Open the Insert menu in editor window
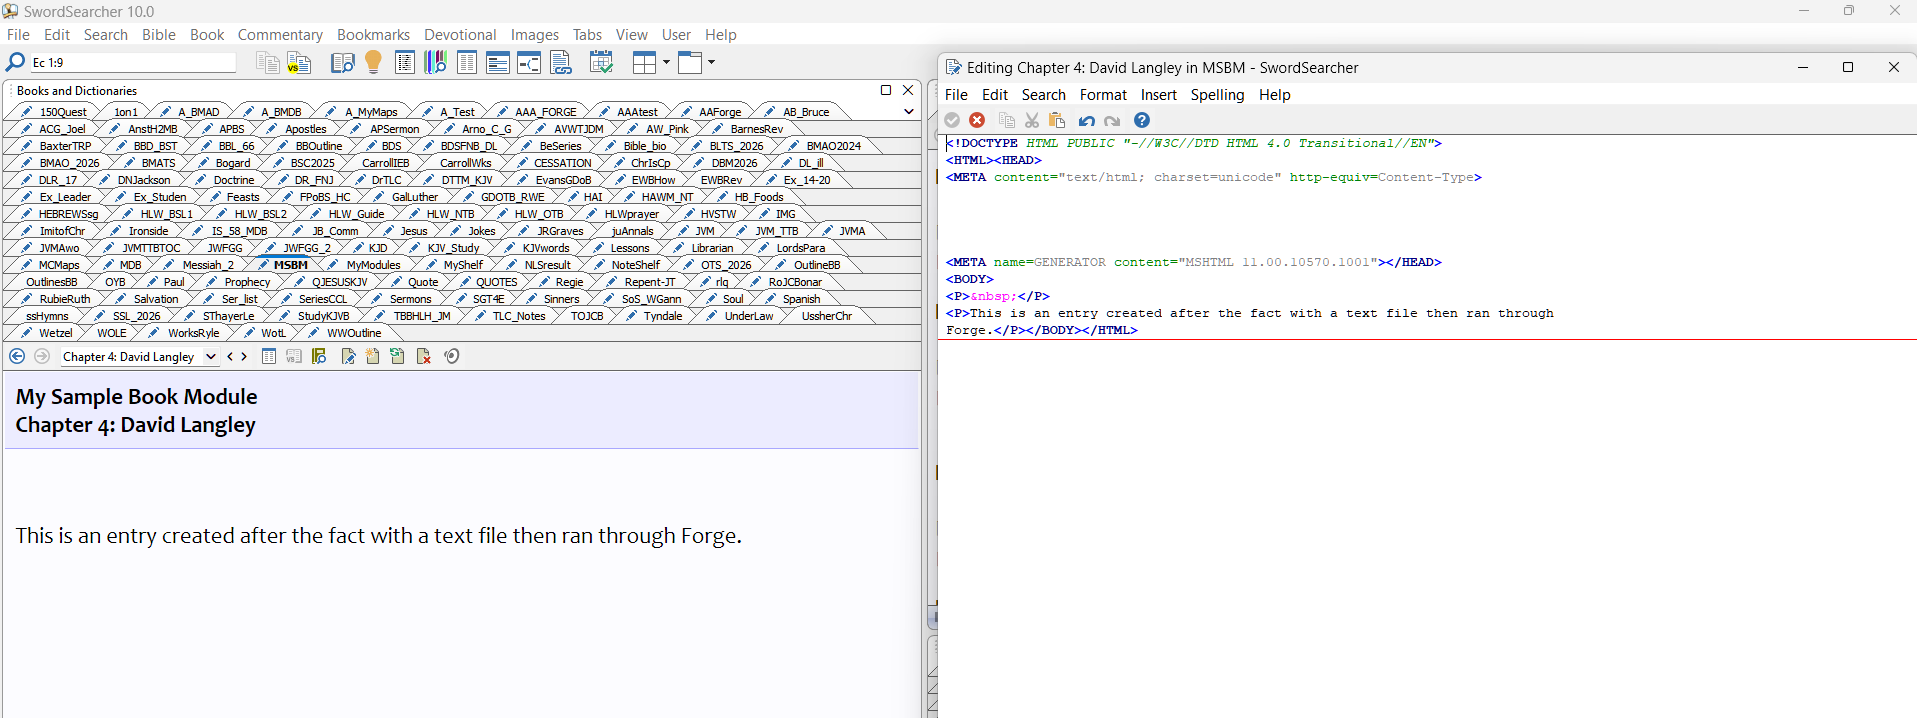This screenshot has height=718, width=1917. point(1159,95)
